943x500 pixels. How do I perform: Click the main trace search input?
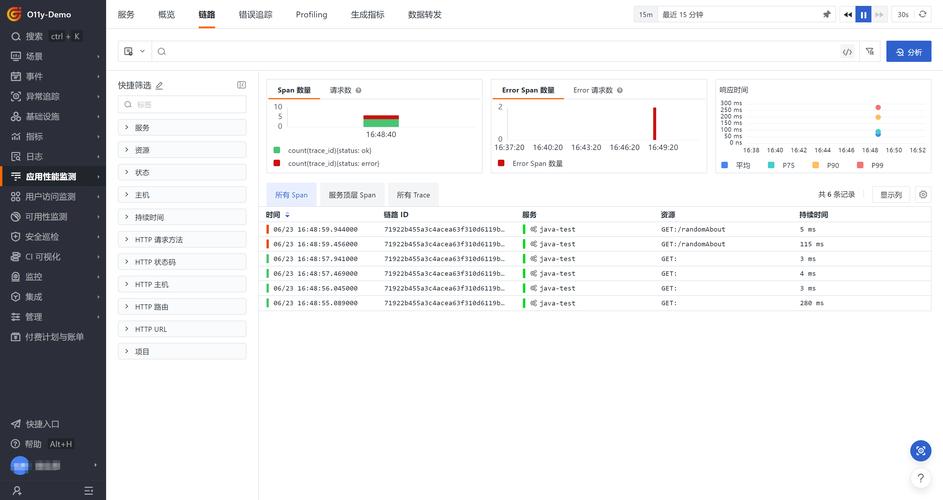coord(496,52)
